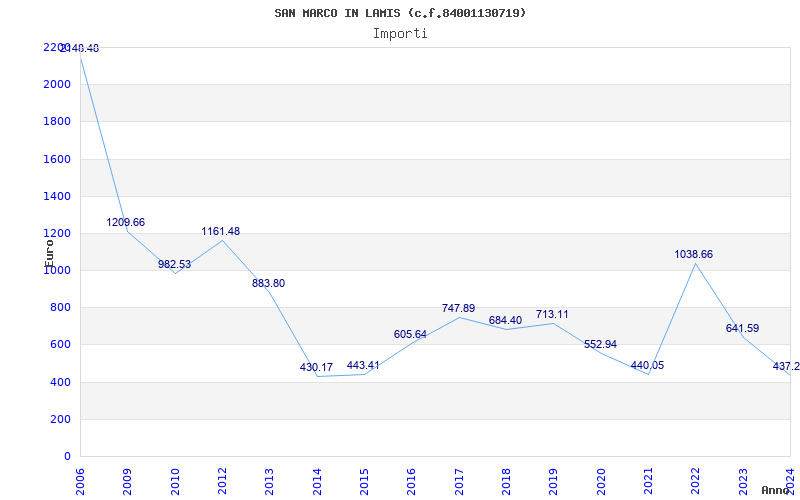Click the x-axis year 2006
This screenshot has width=800, height=500.
[x=80, y=482]
